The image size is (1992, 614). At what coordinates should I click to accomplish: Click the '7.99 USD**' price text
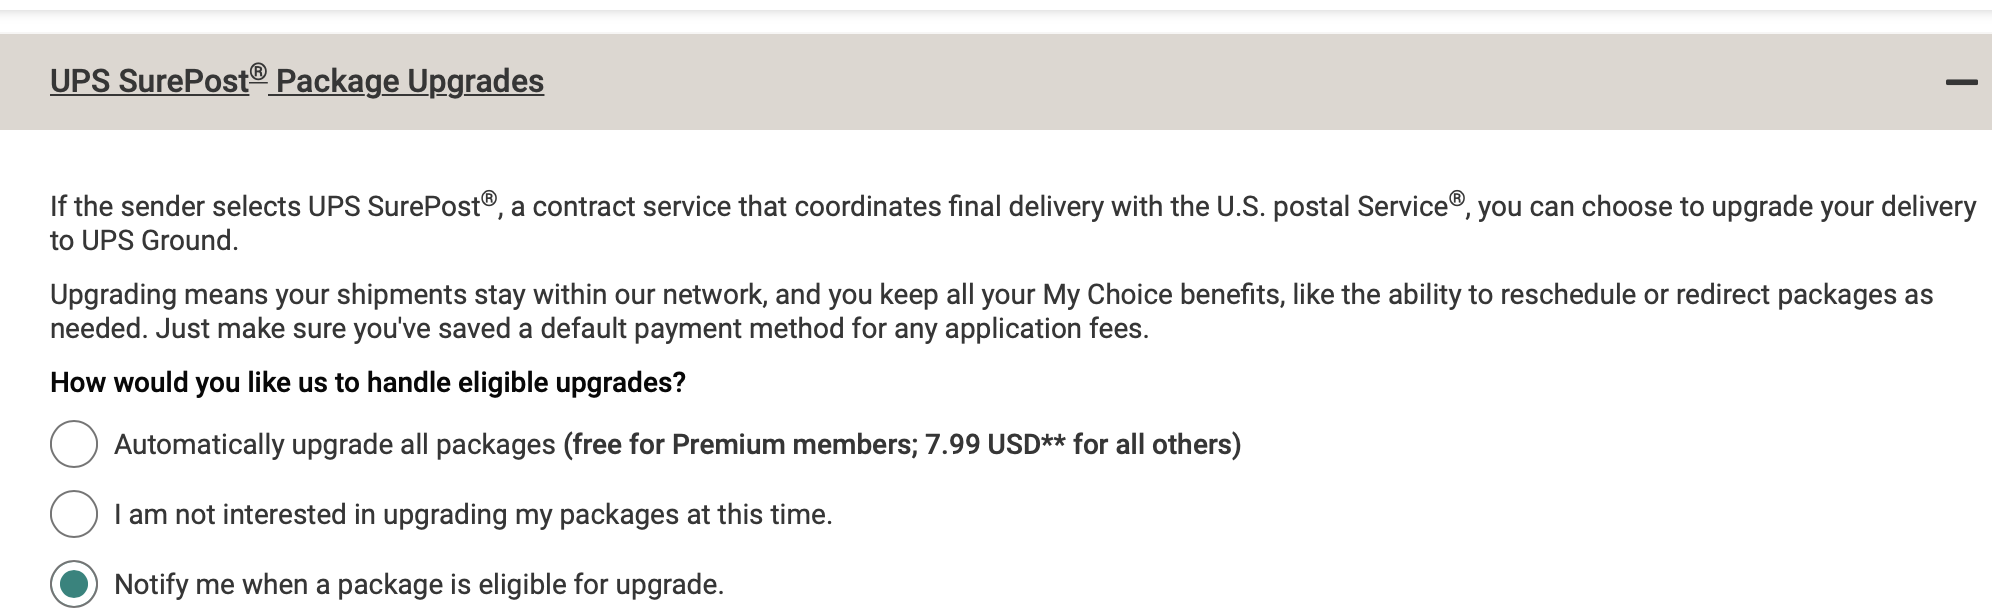(x=994, y=445)
